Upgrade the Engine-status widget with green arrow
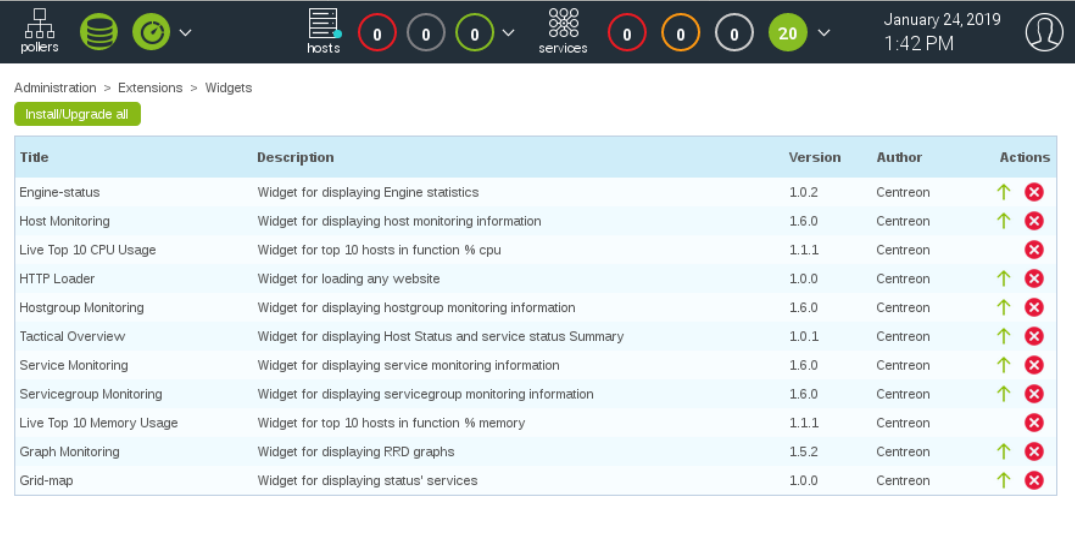The width and height of the screenshot is (1075, 547). (x=1004, y=192)
